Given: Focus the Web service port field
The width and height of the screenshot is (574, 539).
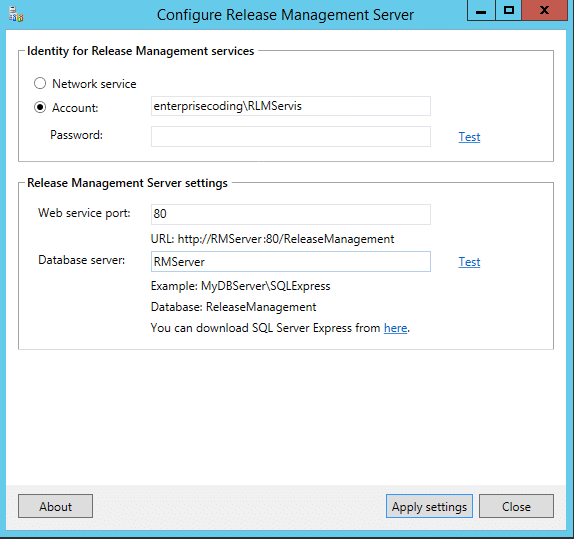Looking at the screenshot, I should pyautogui.click(x=291, y=214).
